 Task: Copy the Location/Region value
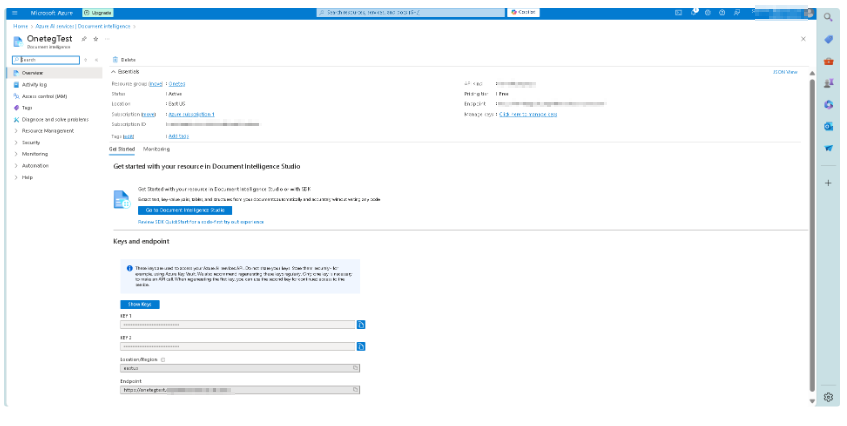(356, 368)
